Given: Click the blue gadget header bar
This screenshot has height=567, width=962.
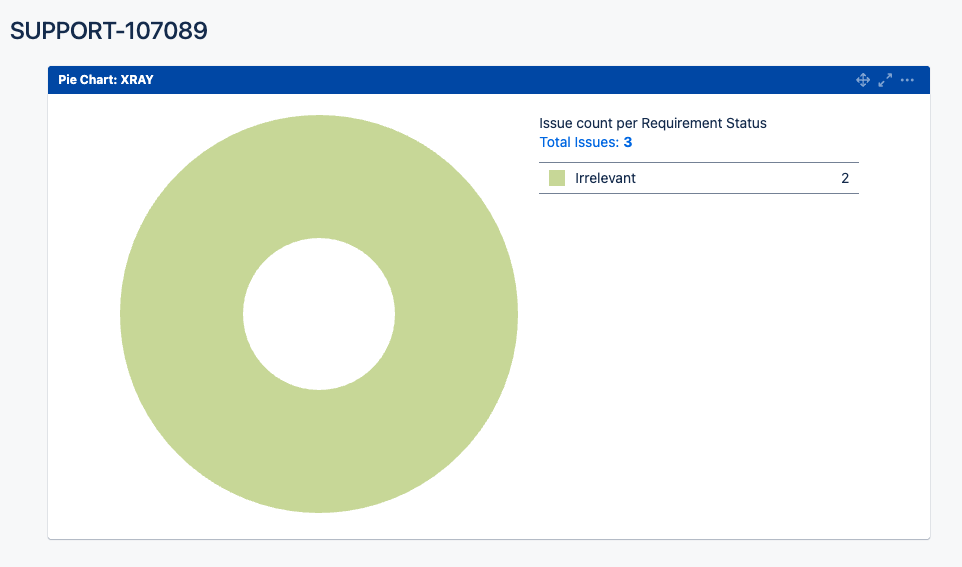Looking at the screenshot, I should 500,80.
